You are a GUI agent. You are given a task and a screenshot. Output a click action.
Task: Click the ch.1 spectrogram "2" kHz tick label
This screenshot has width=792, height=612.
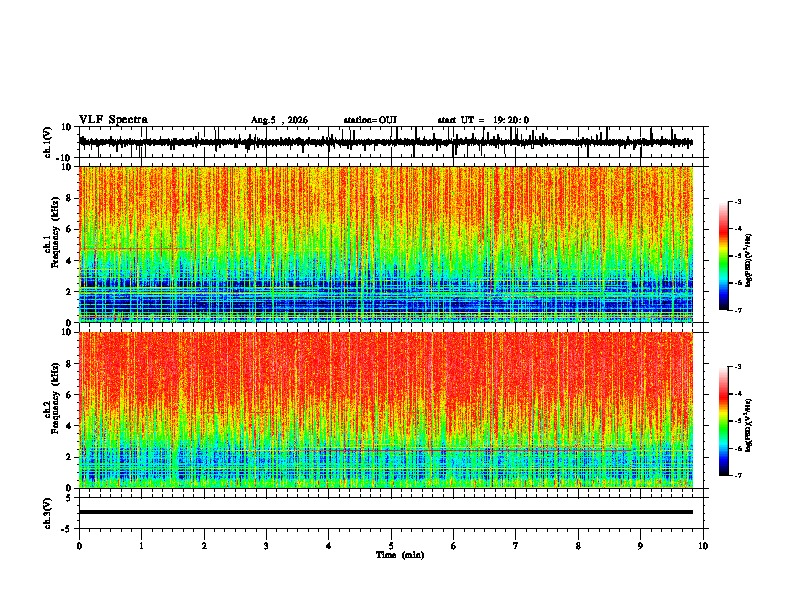(69, 292)
